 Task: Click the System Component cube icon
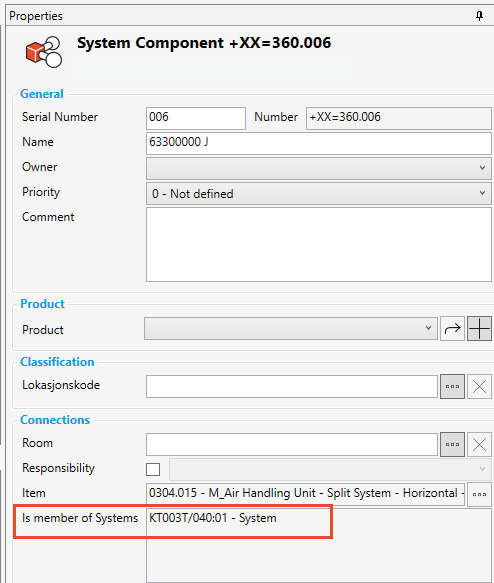tap(44, 52)
